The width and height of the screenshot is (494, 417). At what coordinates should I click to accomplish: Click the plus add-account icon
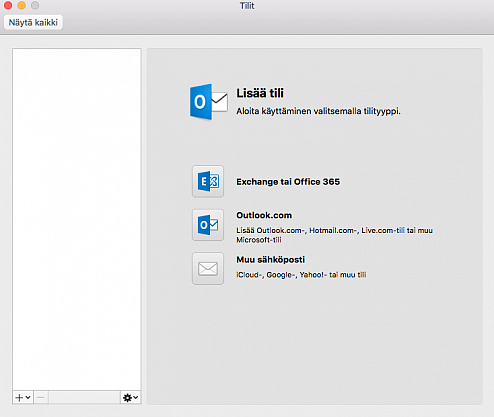click(x=19, y=397)
